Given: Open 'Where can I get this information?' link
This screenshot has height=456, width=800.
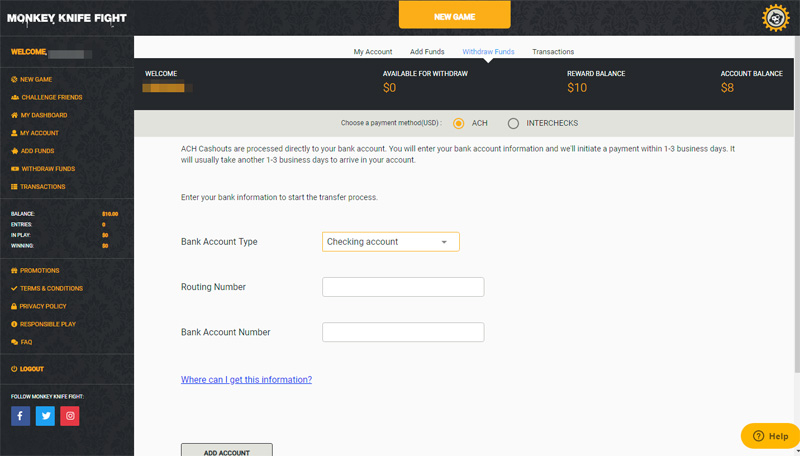Looking at the screenshot, I should (x=246, y=379).
